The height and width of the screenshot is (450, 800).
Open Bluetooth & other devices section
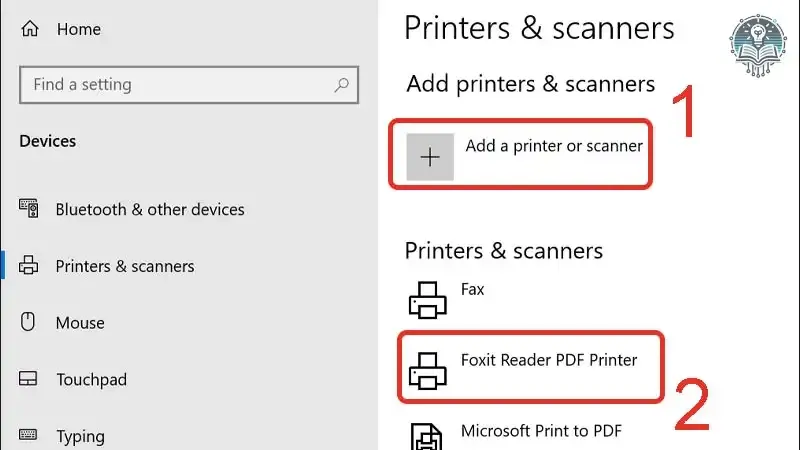click(150, 209)
